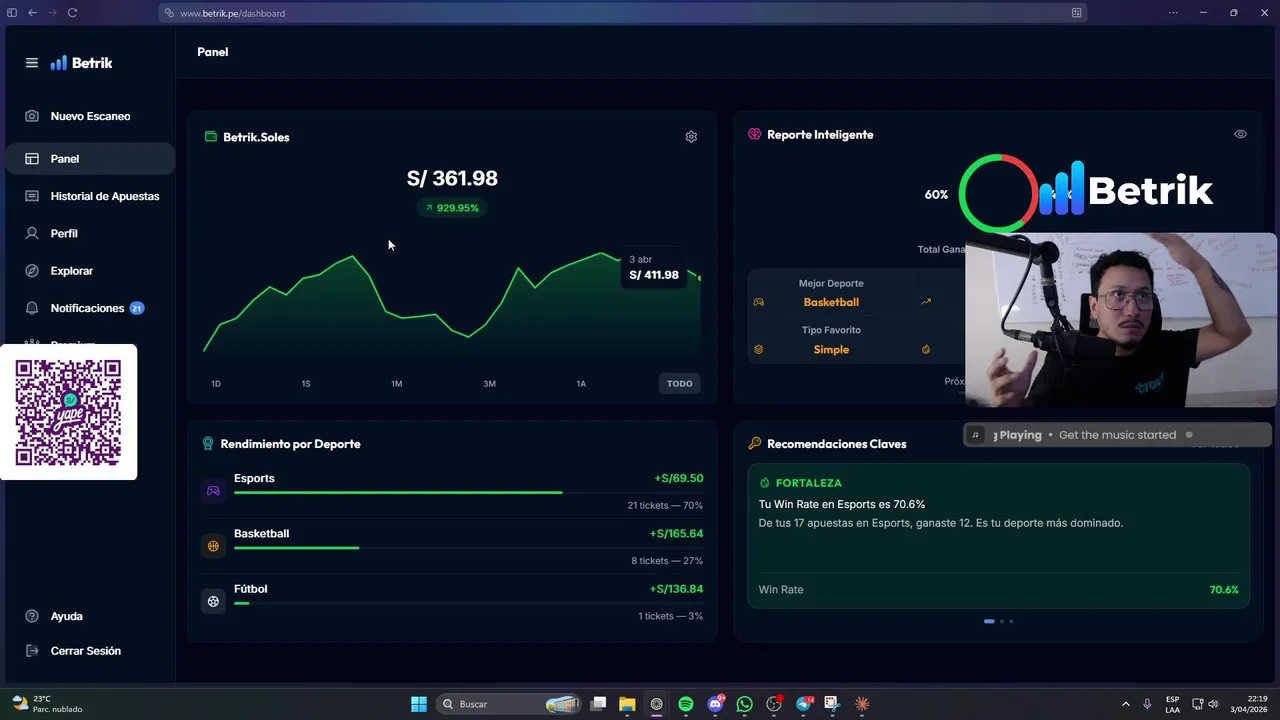Click the Fútbol row soccer ball icon
Screen dimensions: 1280x720
[213, 602]
